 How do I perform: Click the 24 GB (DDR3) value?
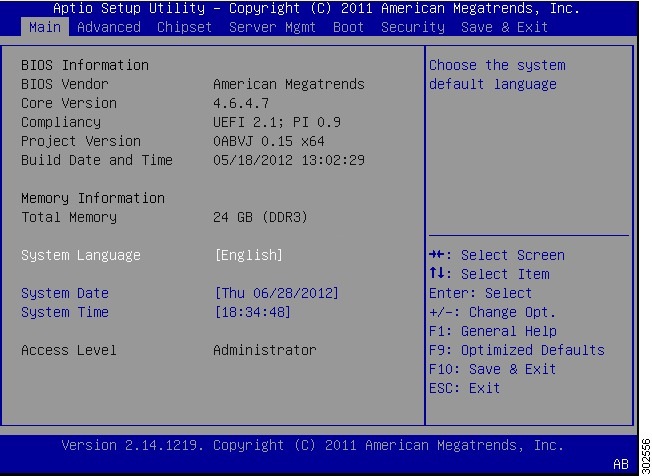click(260, 217)
